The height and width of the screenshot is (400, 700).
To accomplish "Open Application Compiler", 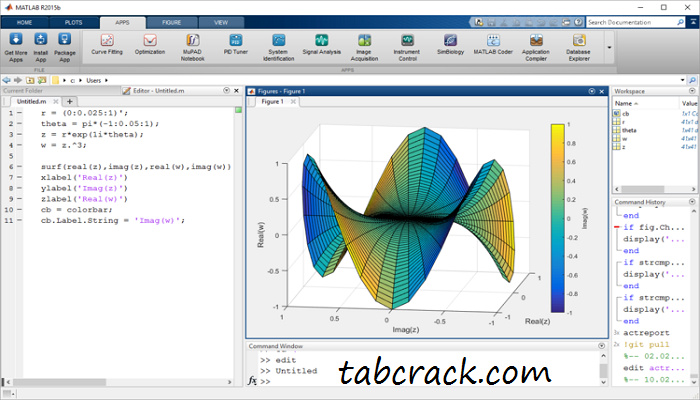I will (536, 47).
